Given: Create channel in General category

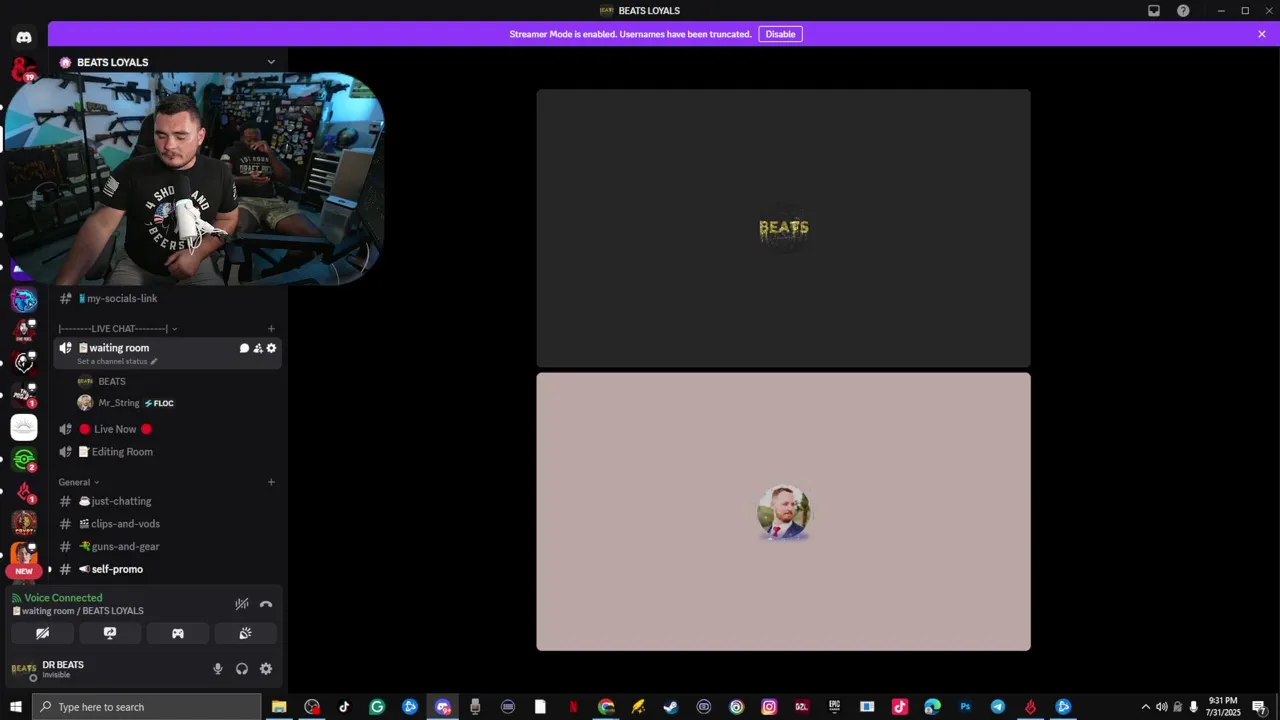Looking at the screenshot, I should pyautogui.click(x=271, y=482).
